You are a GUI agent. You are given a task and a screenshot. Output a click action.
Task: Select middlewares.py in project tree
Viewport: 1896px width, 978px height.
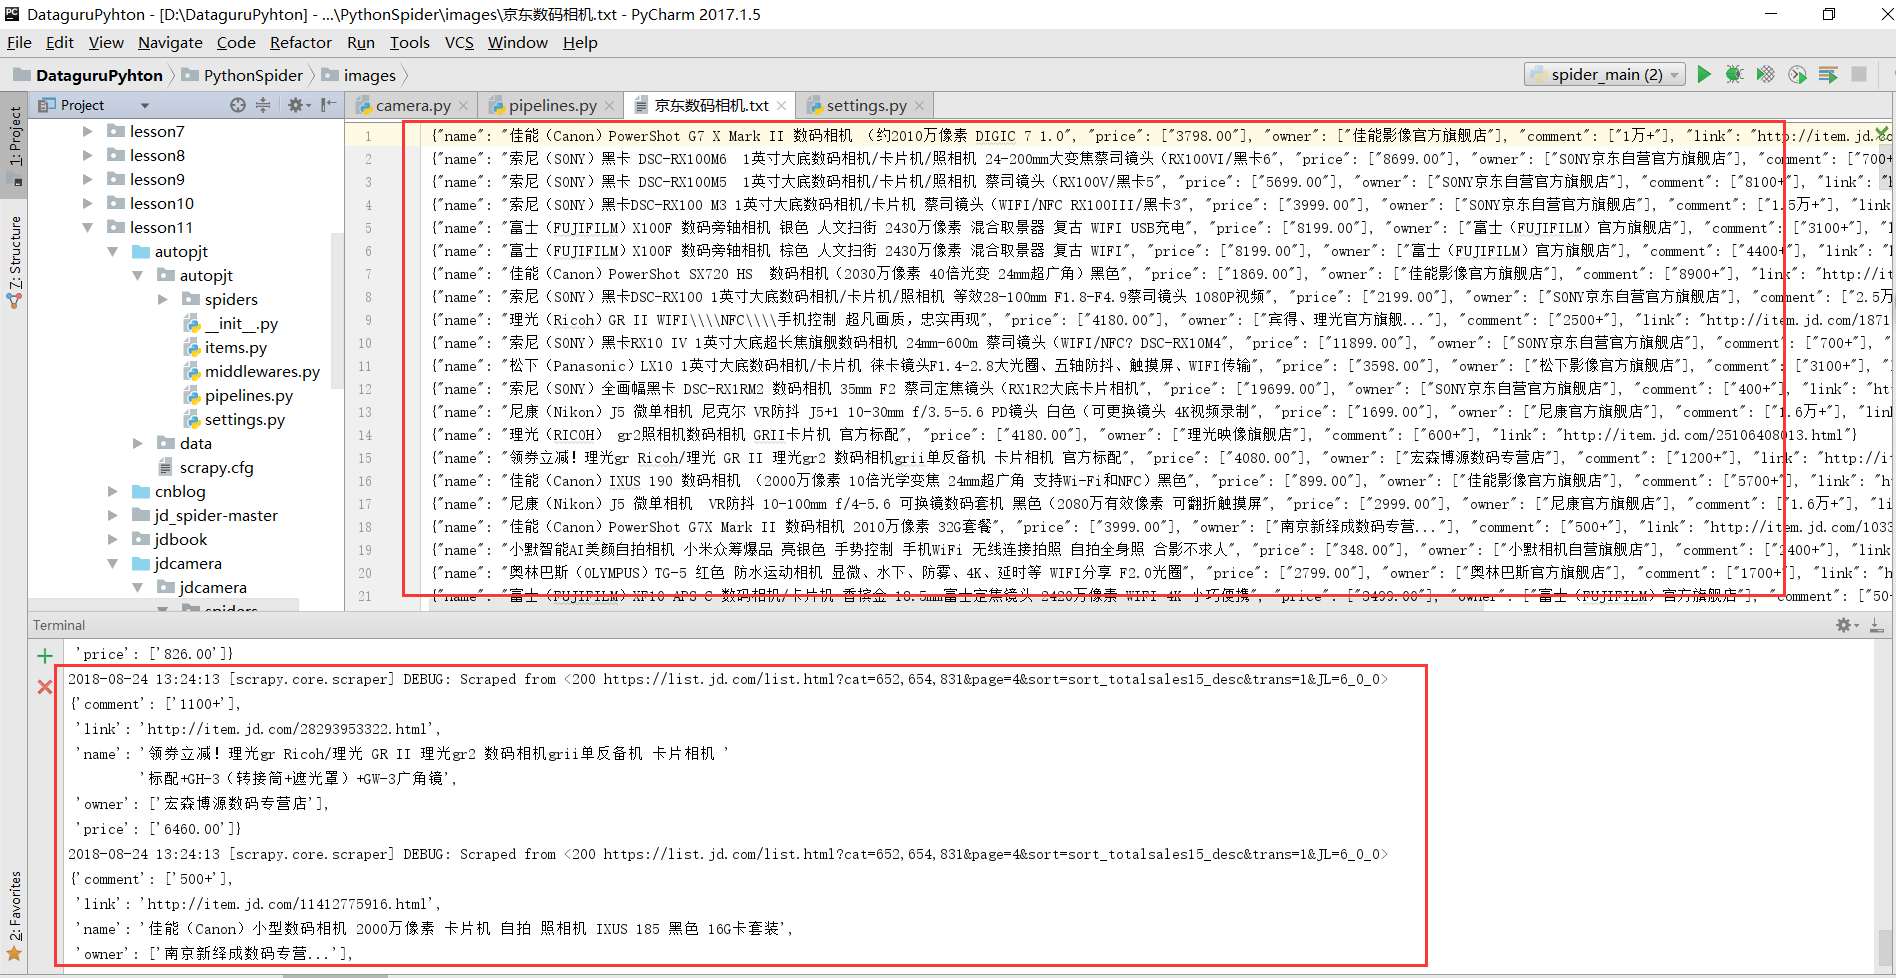pyautogui.click(x=262, y=371)
